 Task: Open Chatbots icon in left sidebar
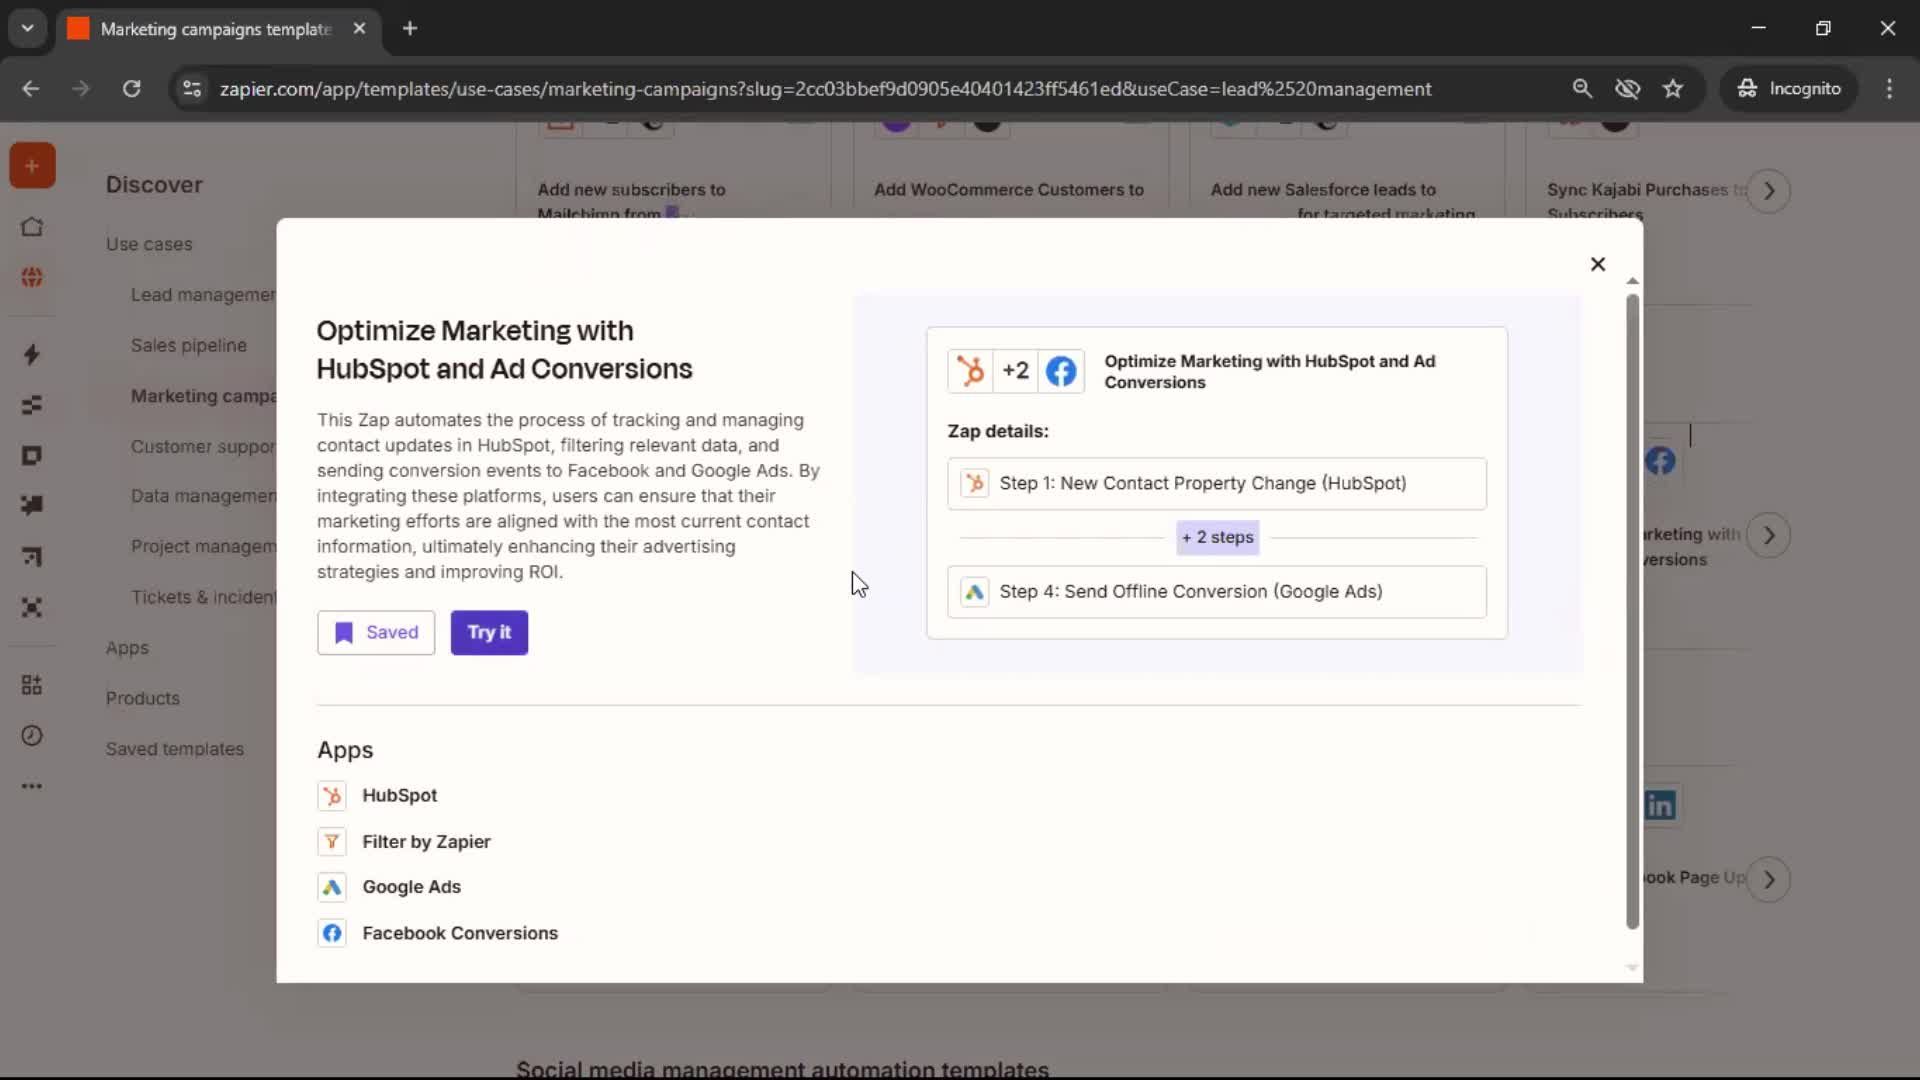(32, 506)
